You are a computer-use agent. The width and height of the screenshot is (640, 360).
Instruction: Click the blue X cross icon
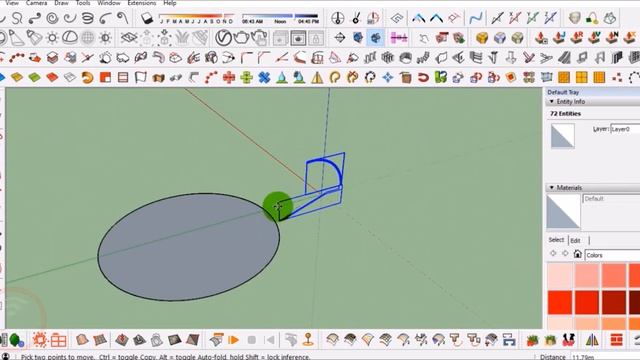[264, 77]
